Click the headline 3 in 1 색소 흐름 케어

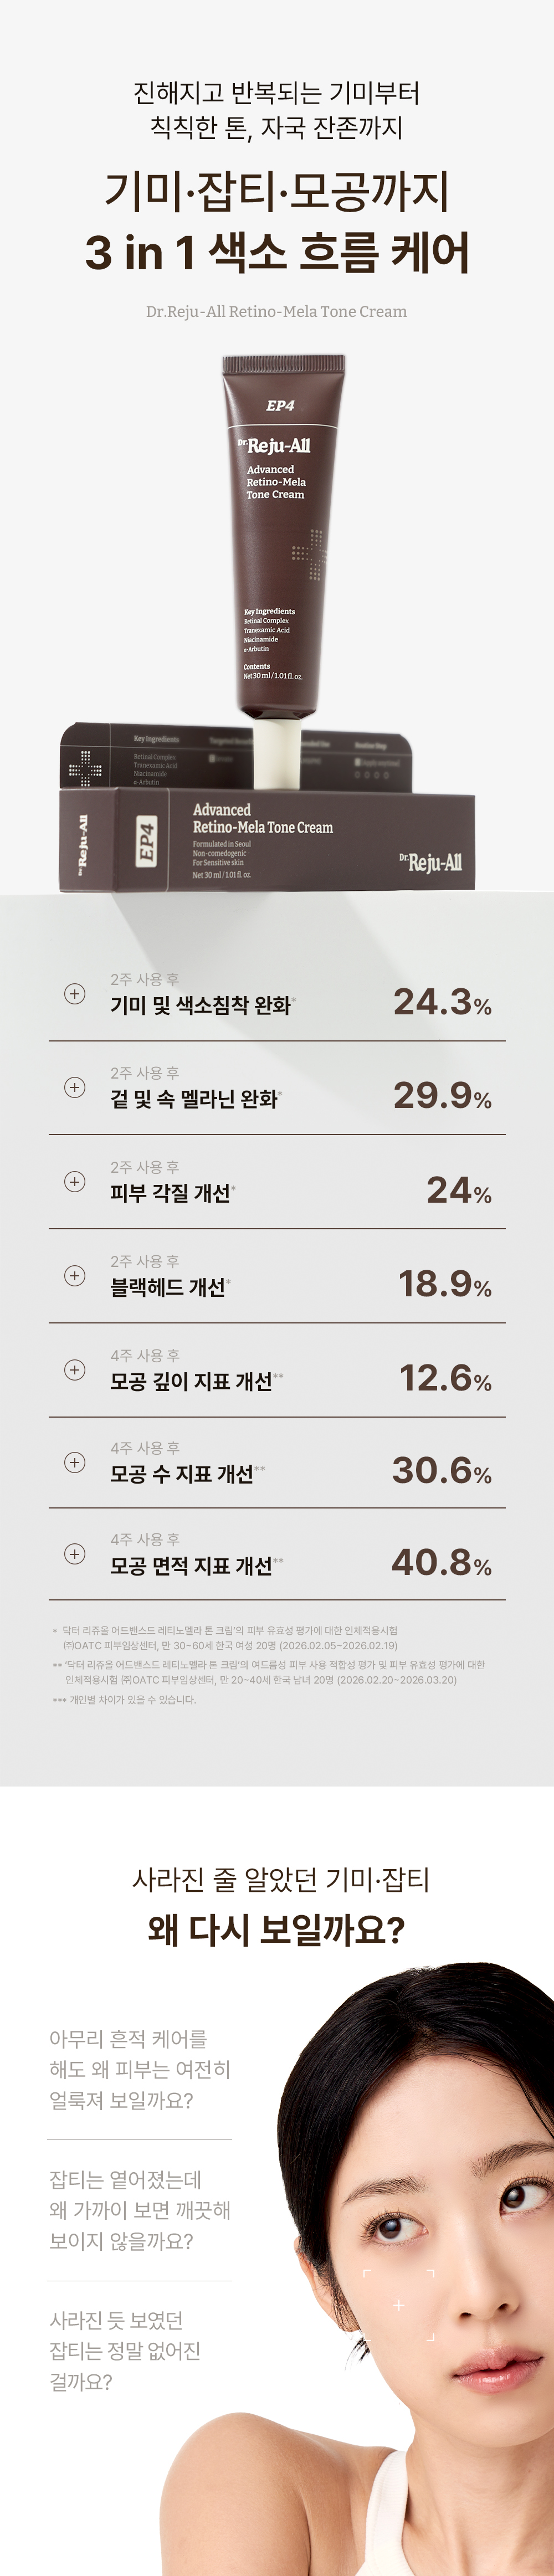277,252
